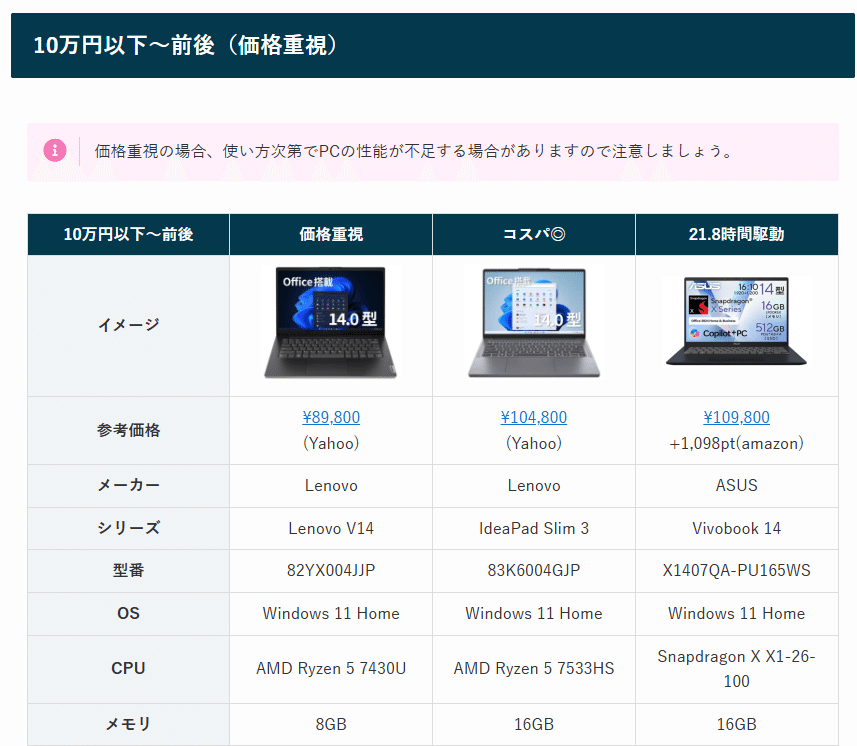Viewport: 857px width, 746px height.
Task: Select the CPU row label
Action: 128,668
